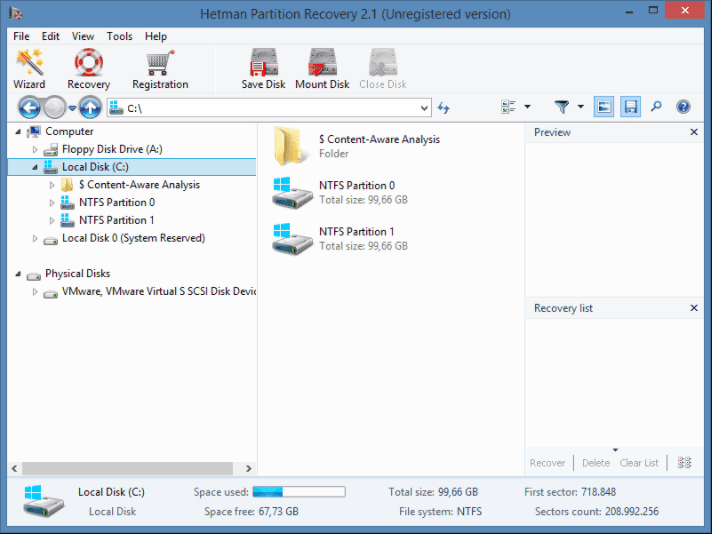Image resolution: width=712 pixels, height=534 pixels.
Task: Click Delete in recovery list
Action: 596,463
